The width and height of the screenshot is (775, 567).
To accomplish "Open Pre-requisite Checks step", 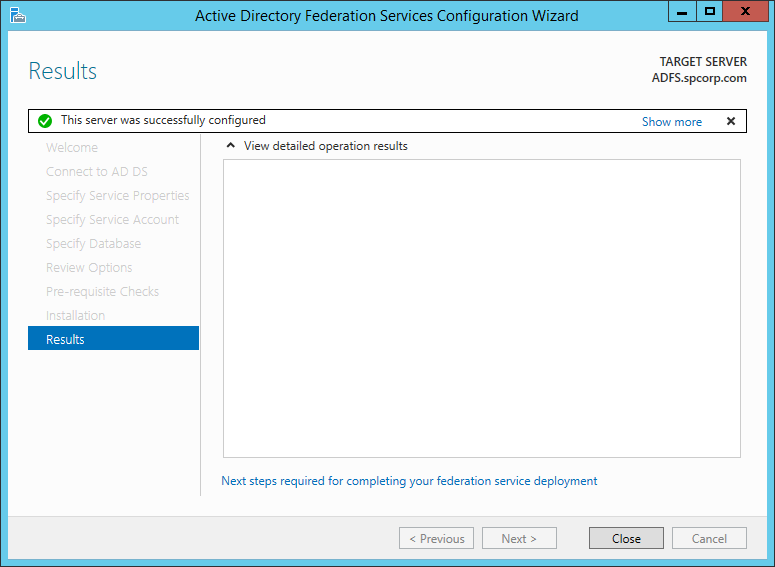I will (x=102, y=291).
